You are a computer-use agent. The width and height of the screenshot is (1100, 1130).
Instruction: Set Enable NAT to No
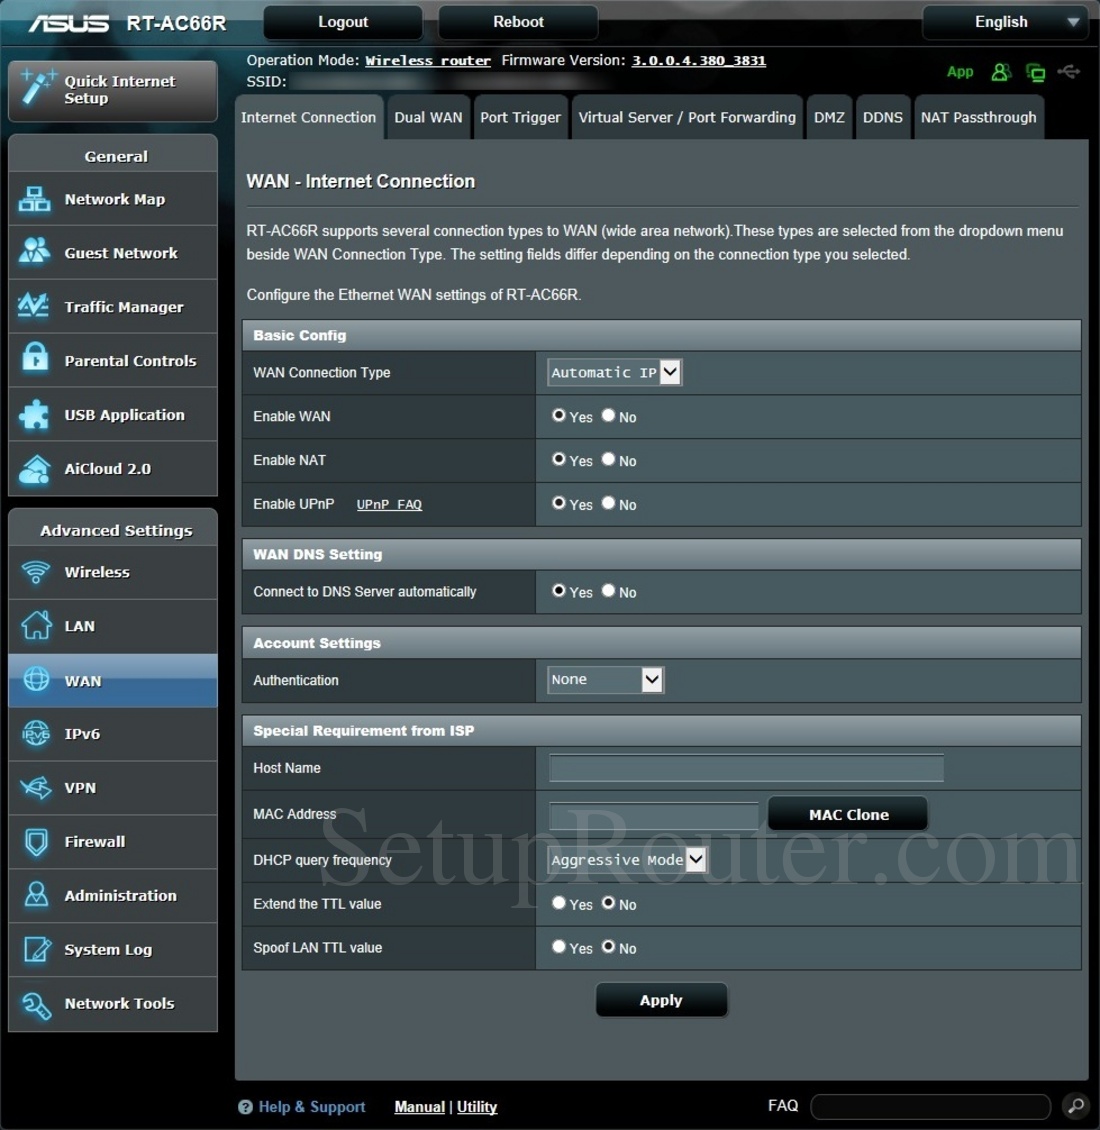pos(608,459)
